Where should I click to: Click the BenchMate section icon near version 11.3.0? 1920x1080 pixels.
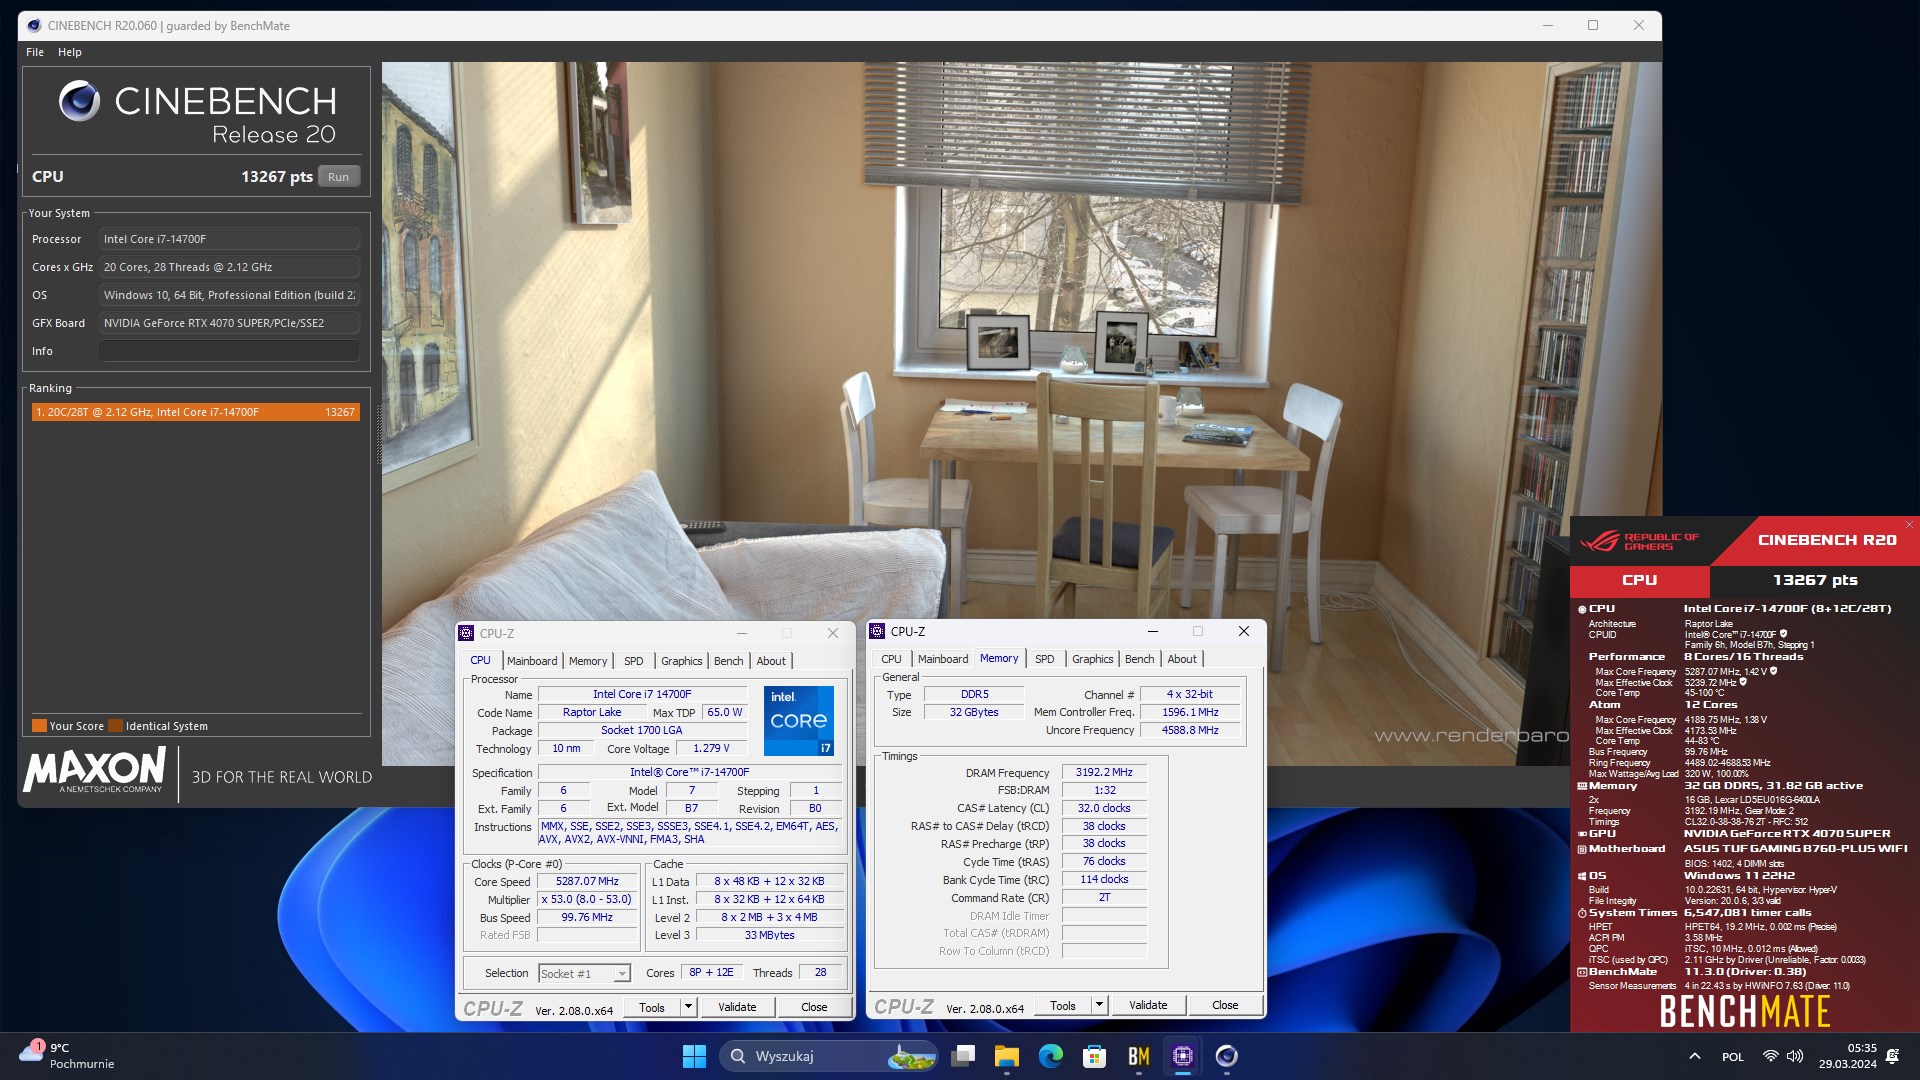pos(1582,972)
